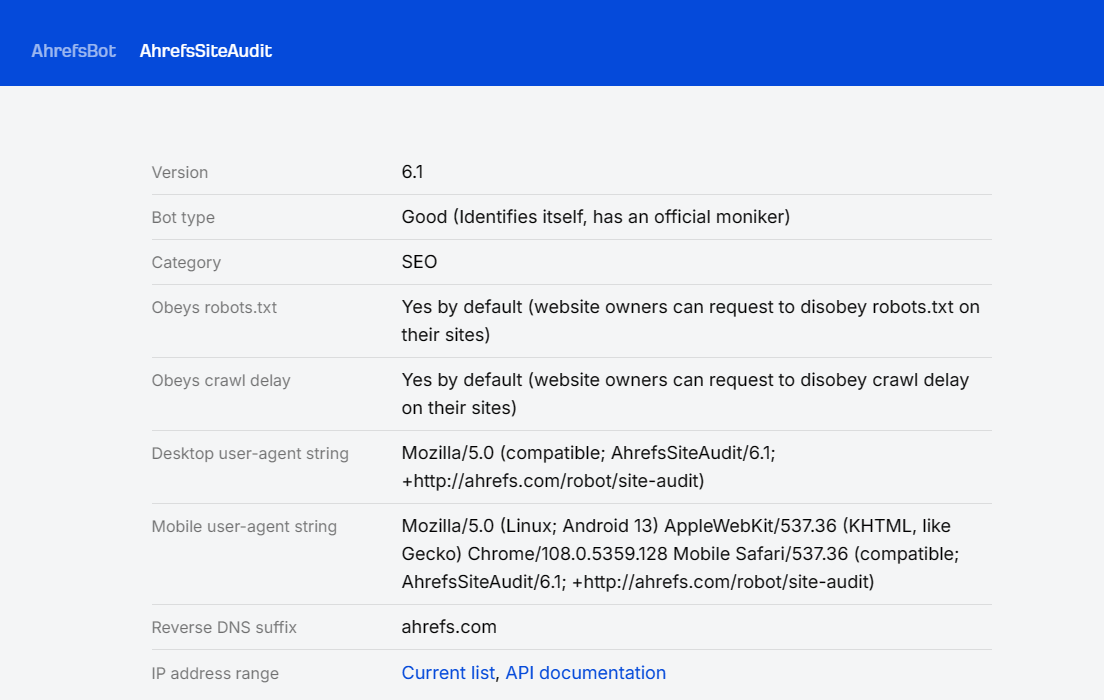Screen dimensions: 1104x700
Task: Click the mobile user-agent string value
Action: click(x=680, y=554)
